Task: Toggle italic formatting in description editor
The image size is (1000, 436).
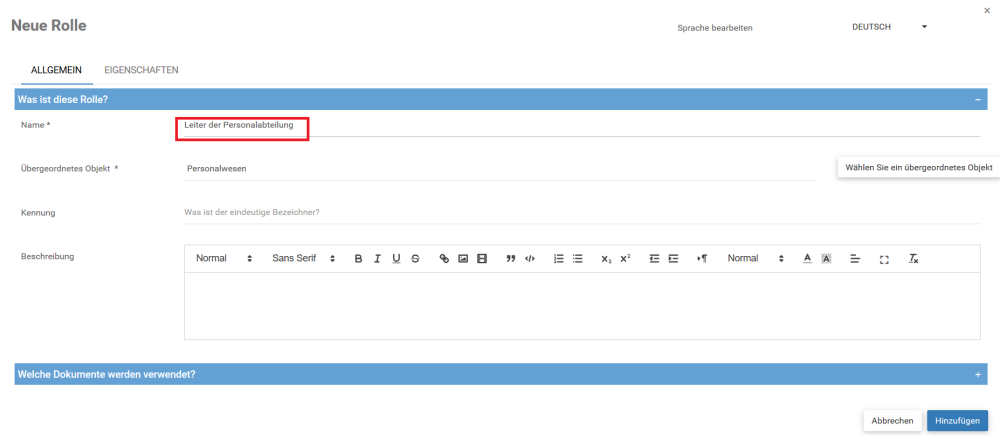Action: pyautogui.click(x=378, y=259)
